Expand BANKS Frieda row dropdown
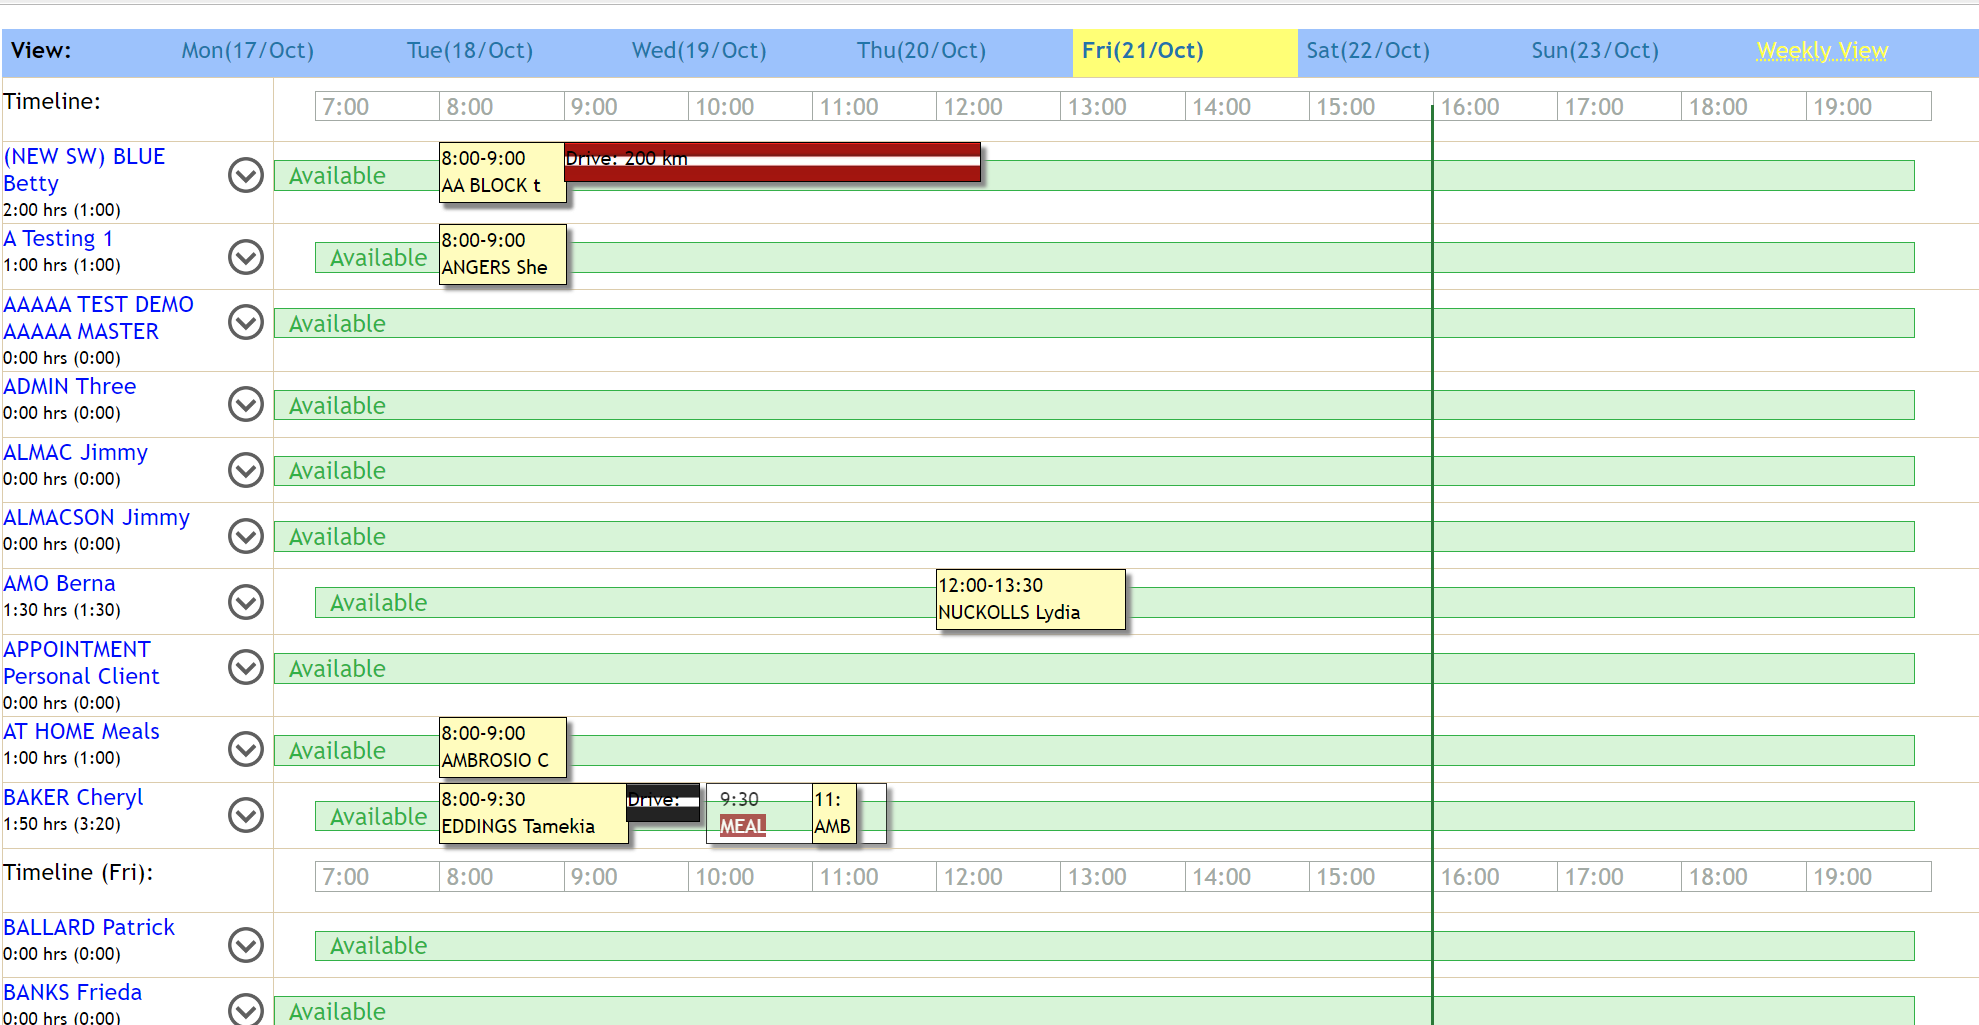 point(245,1010)
